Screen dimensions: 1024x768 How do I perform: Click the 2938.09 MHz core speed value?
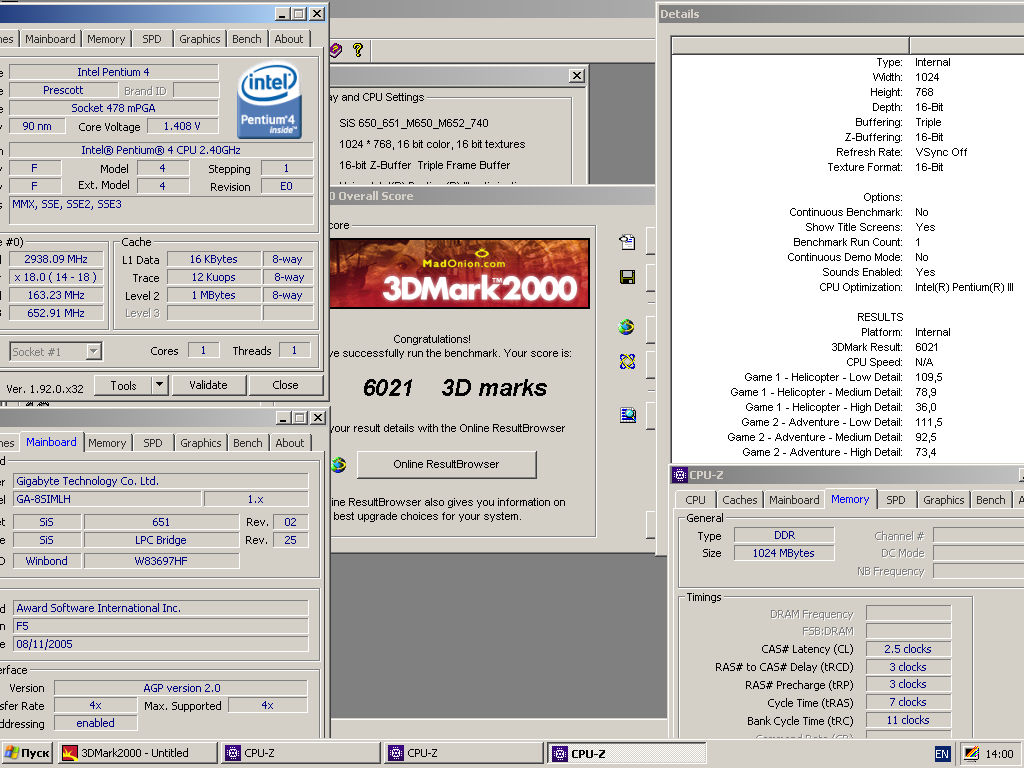click(x=56, y=259)
